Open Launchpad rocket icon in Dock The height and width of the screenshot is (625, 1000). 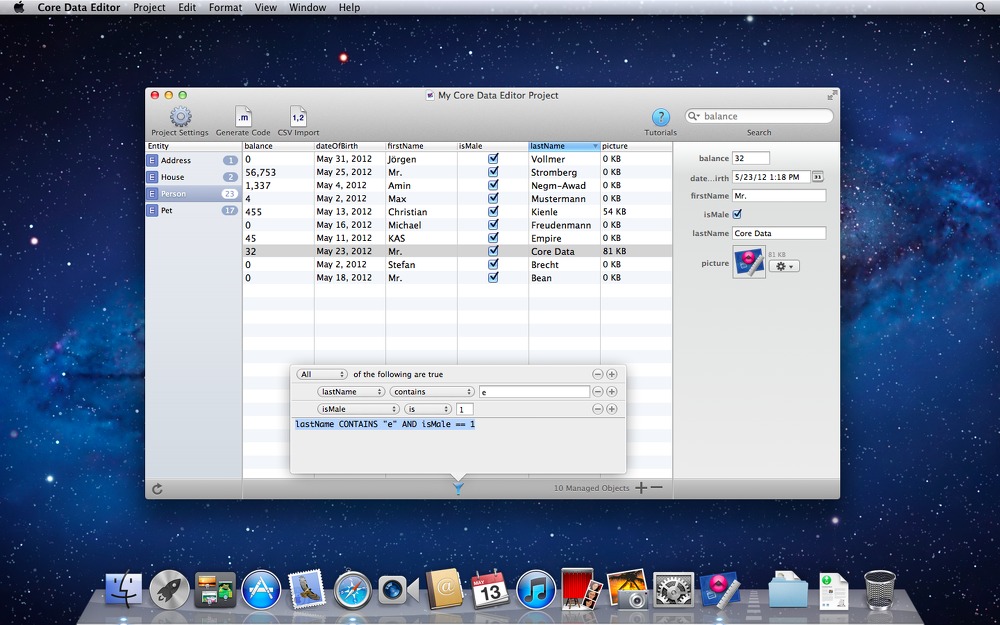coord(170,590)
